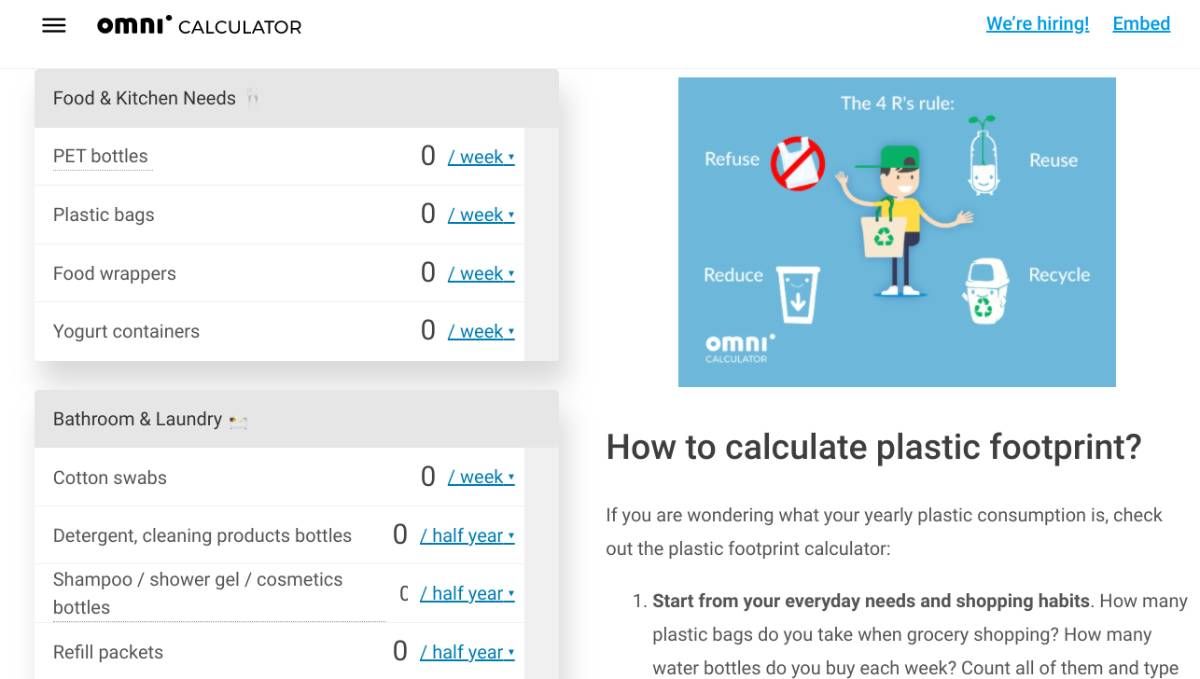This screenshot has width=1200, height=679.
Task: Open the Detergent bottles half year dropdown
Action: click(x=467, y=535)
